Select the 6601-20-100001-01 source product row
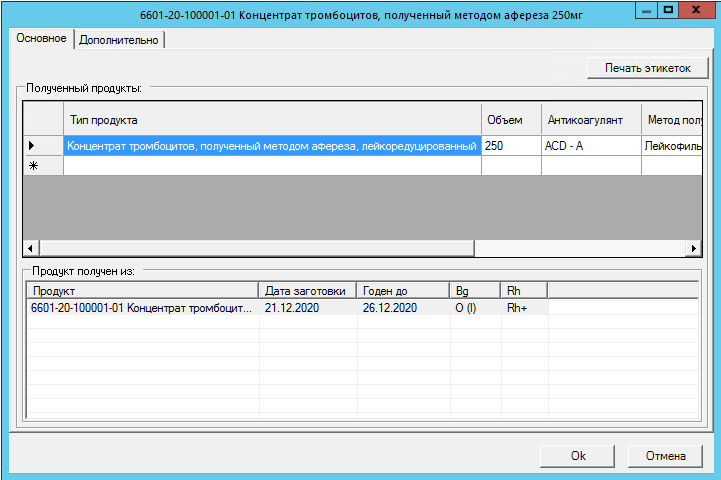Image resolution: width=721 pixels, height=480 pixels. tap(140, 308)
